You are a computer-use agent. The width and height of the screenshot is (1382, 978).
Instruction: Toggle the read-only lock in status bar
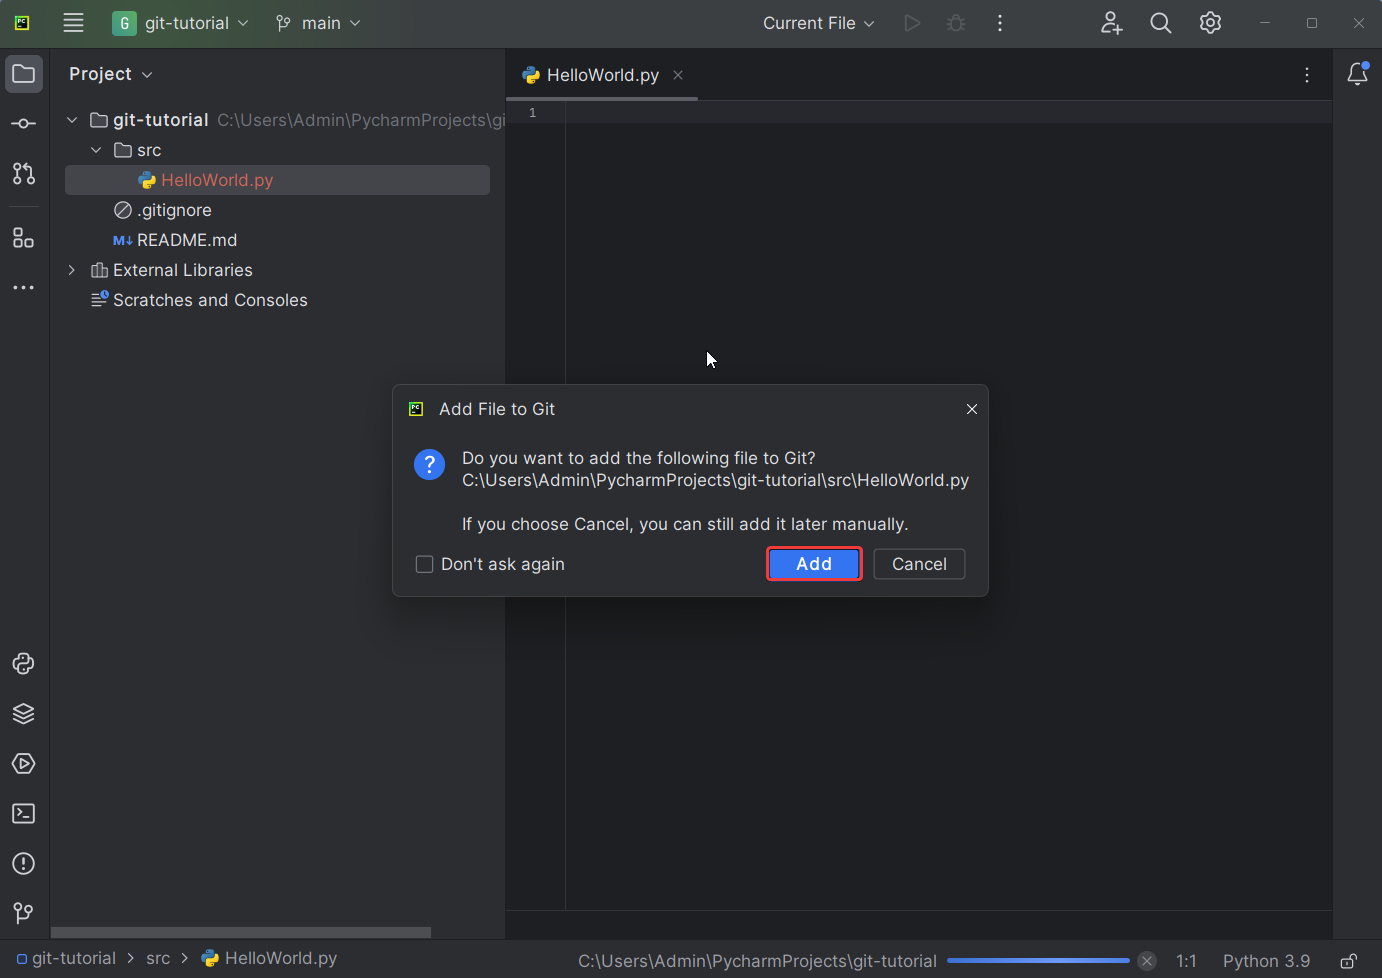coord(1348,961)
